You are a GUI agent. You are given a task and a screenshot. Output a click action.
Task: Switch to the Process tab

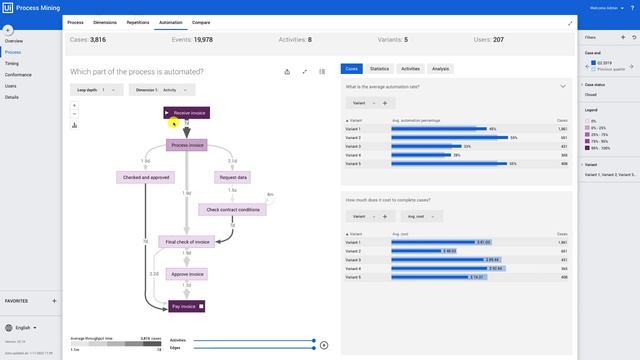tap(75, 22)
